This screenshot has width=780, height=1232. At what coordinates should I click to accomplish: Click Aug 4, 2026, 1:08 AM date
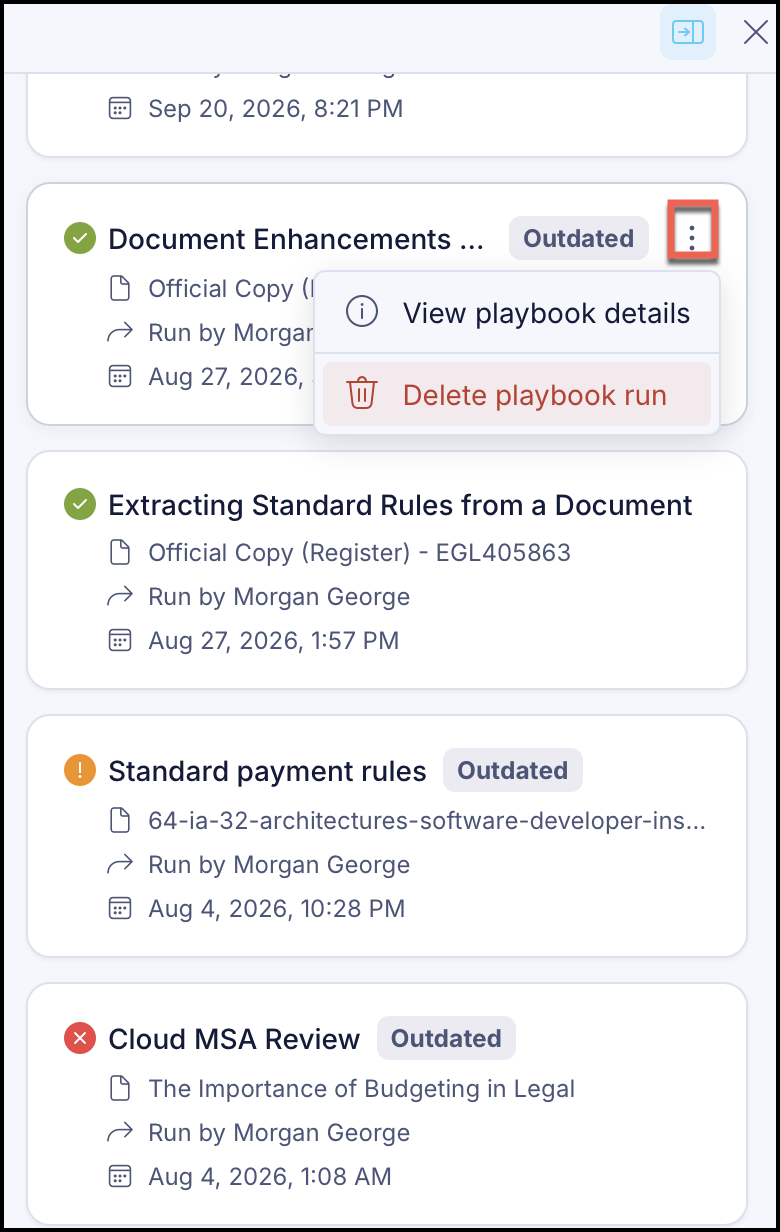[269, 1176]
